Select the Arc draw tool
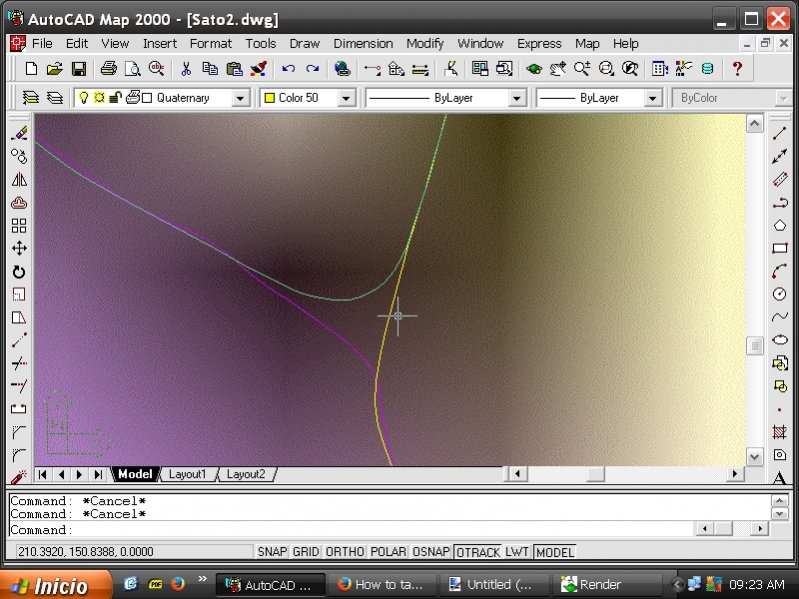Viewport: 799px width, 599px height. tap(780, 271)
